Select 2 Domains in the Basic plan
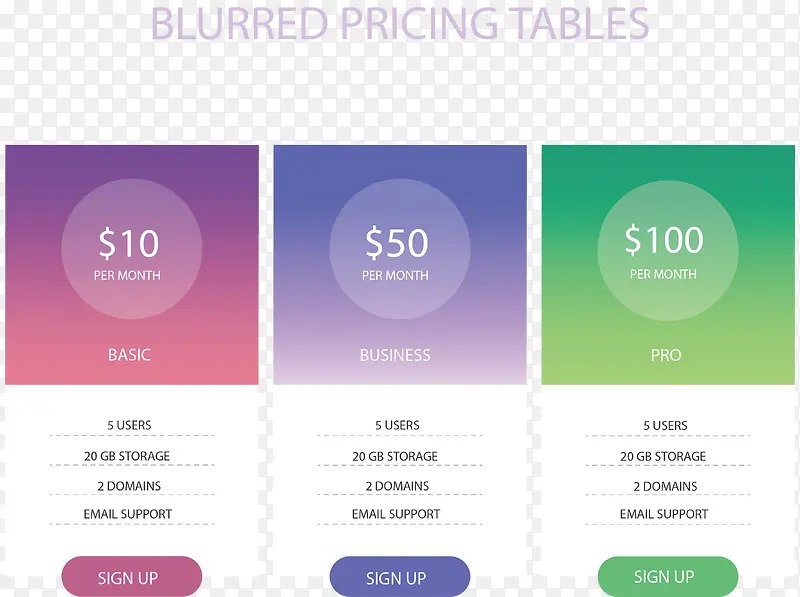The height and width of the screenshot is (597, 800). click(x=129, y=486)
